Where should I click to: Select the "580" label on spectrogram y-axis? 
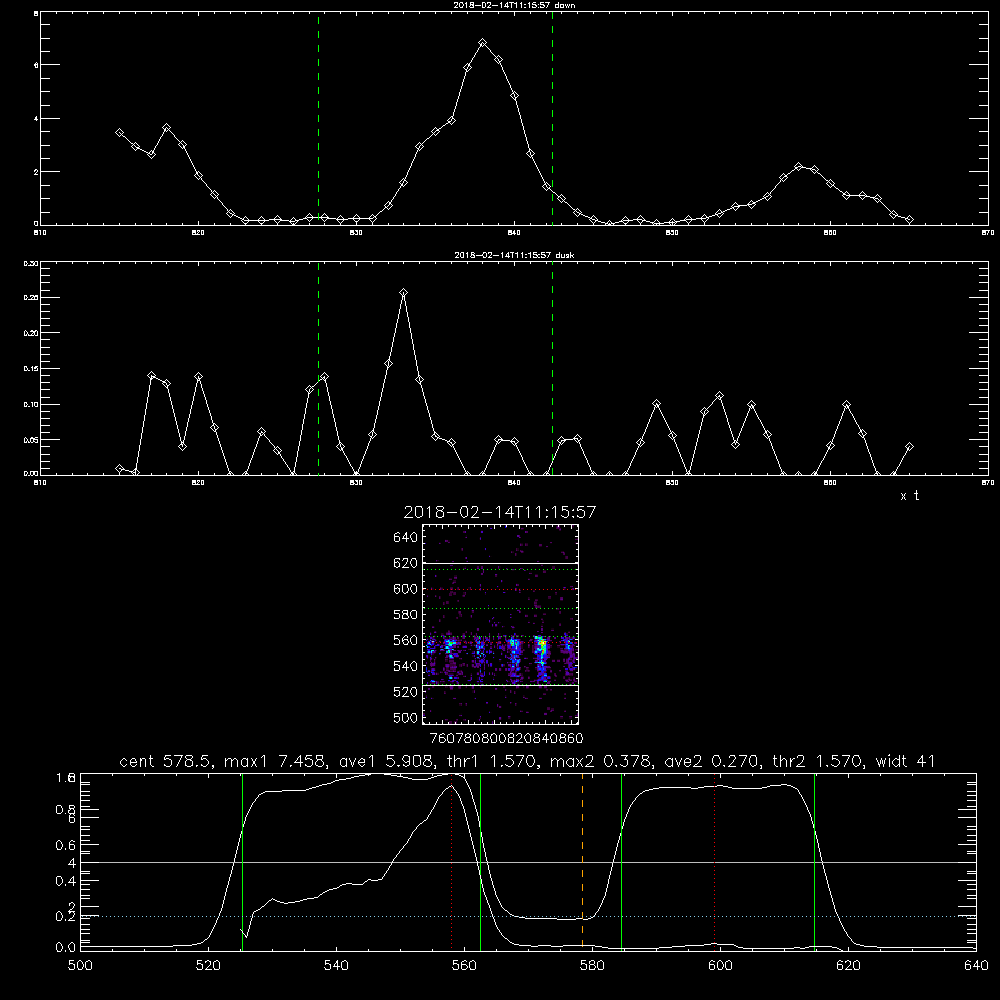point(406,615)
